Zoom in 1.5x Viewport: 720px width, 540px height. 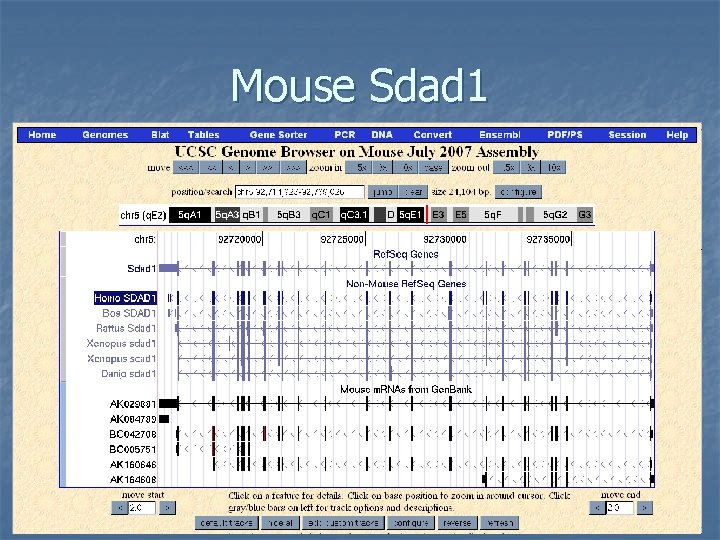[x=359, y=168]
